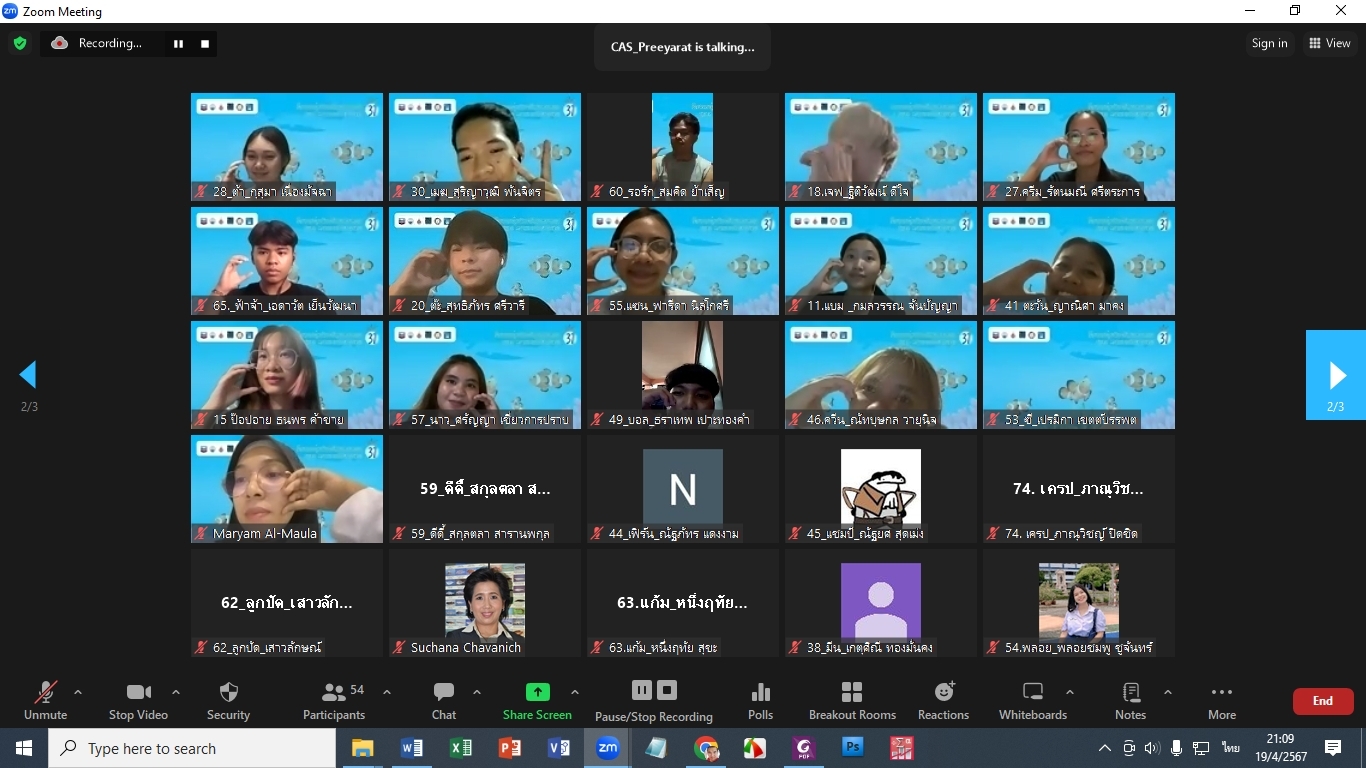Open the Polls icon
Viewport: 1366px width, 768px height.
pyautogui.click(x=760, y=701)
